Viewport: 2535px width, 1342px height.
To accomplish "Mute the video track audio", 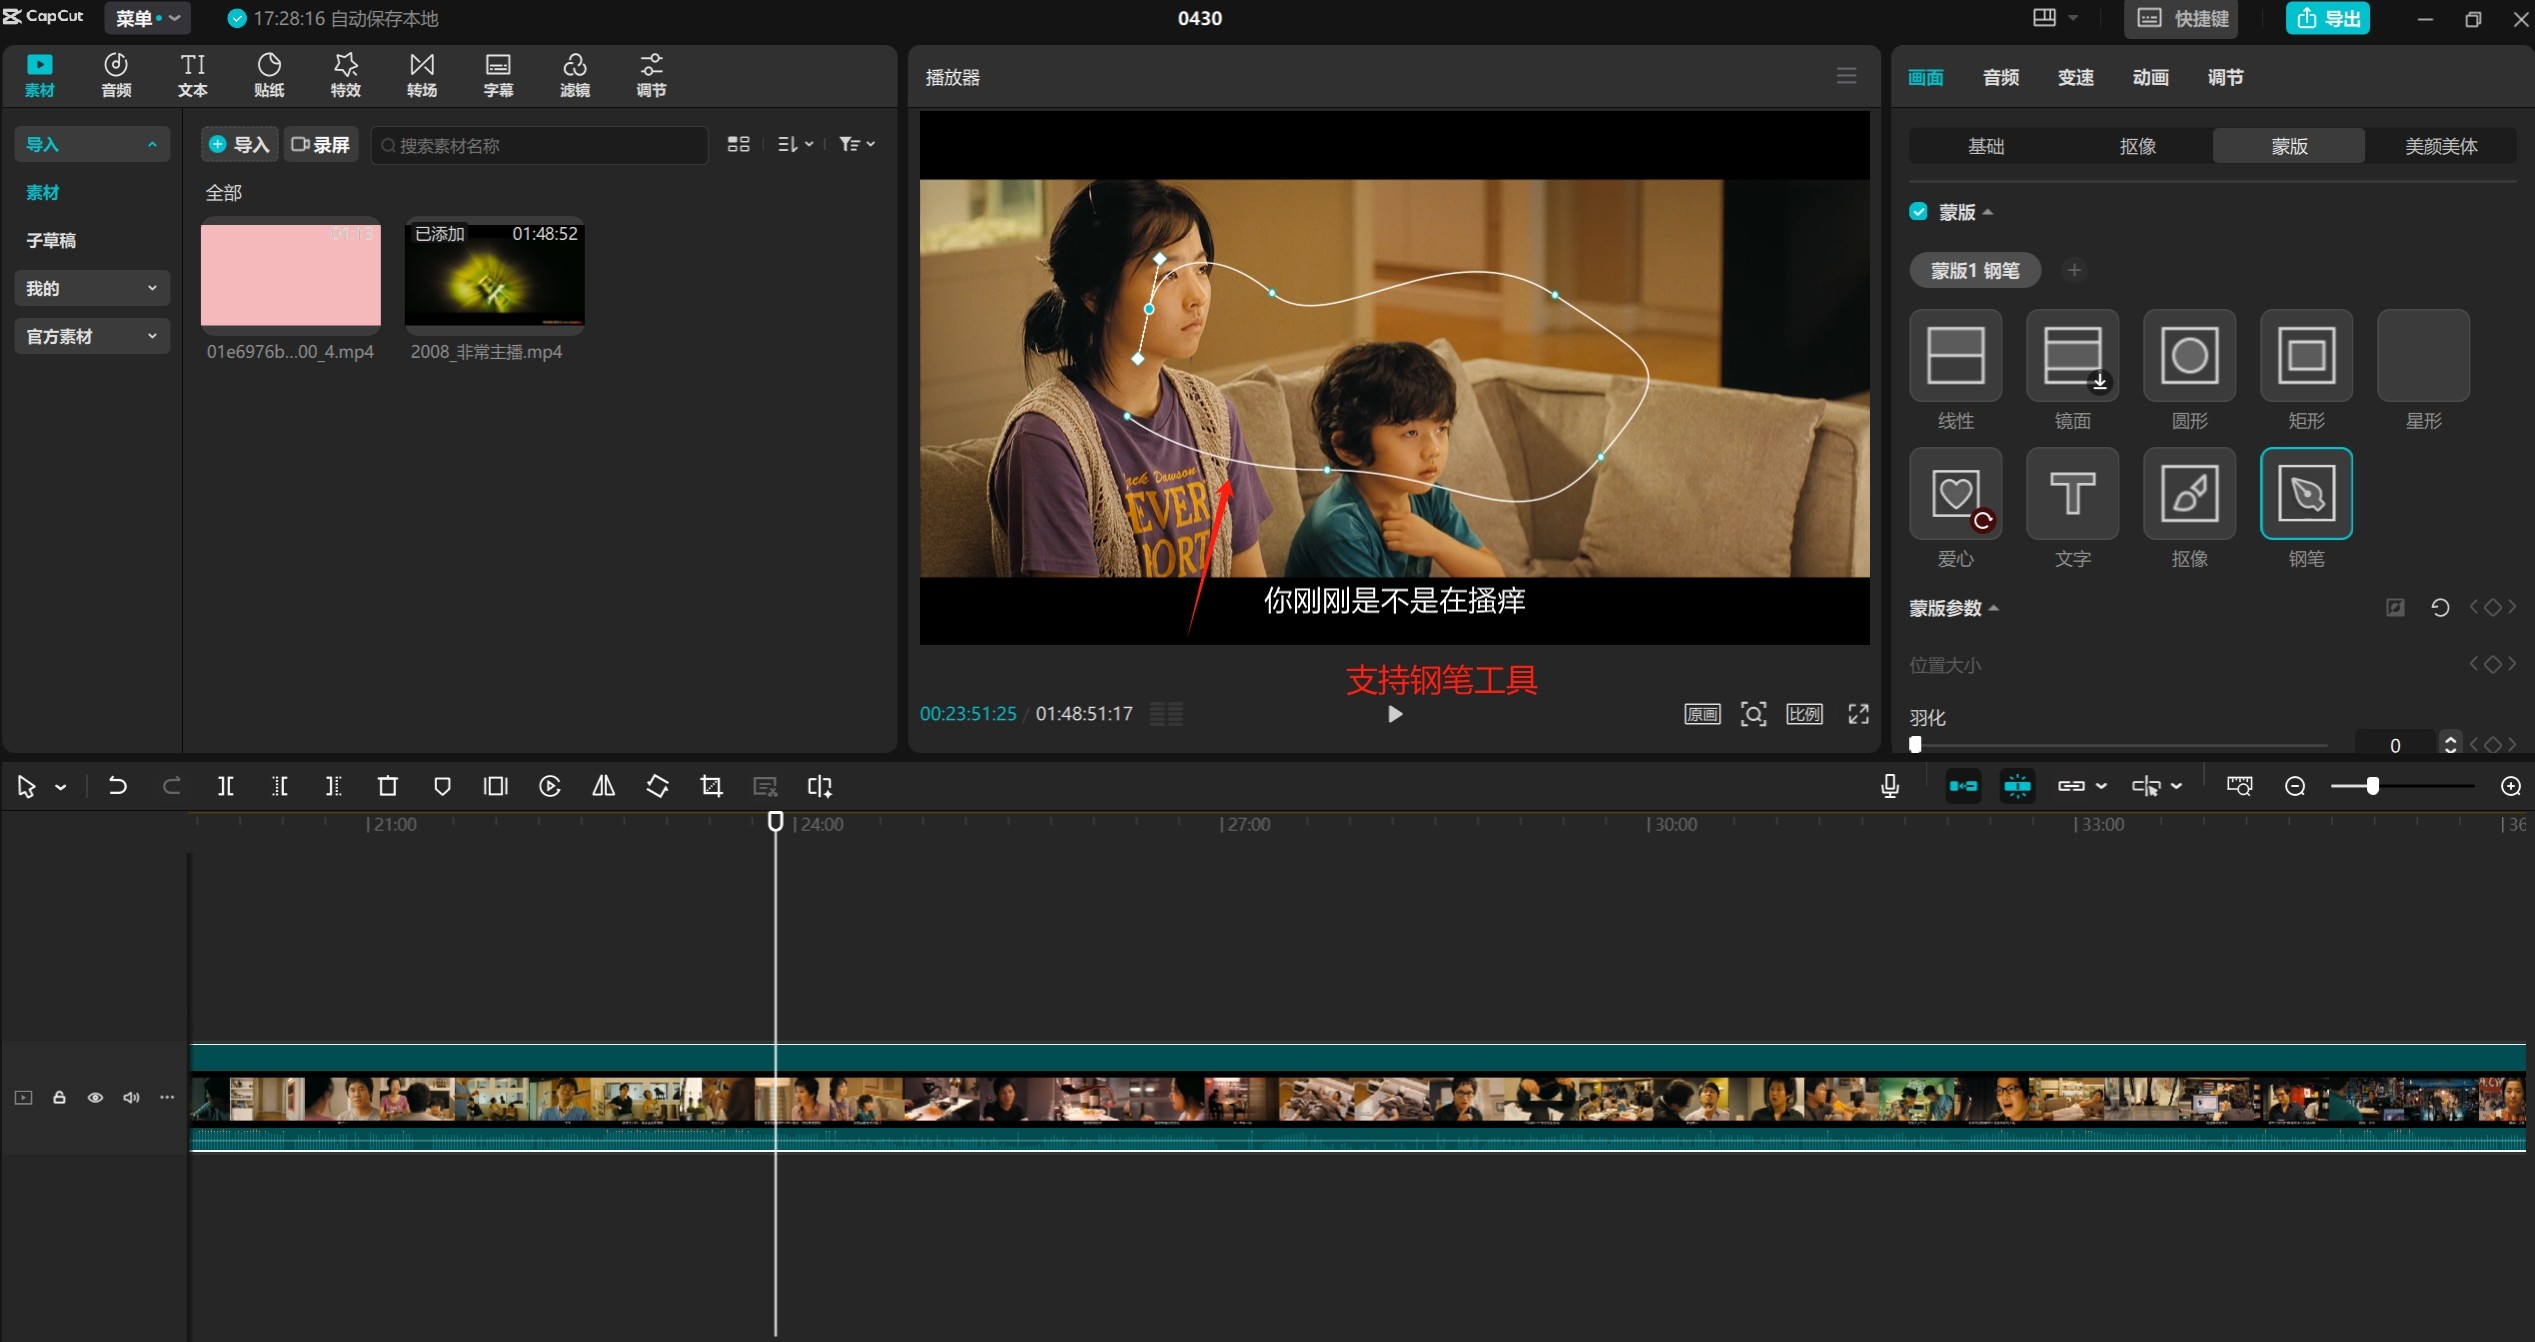I will coord(131,1097).
